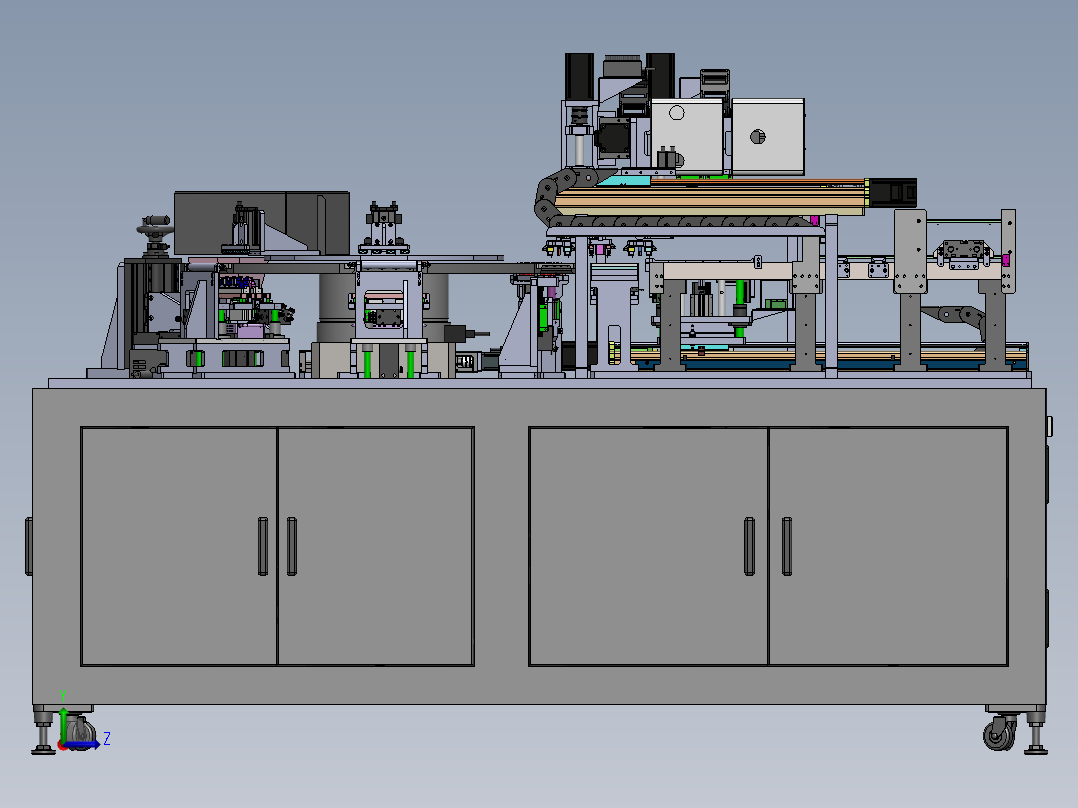Select the far-left cabinet door panel
Screen dimensions: 1078x808
[179, 547]
